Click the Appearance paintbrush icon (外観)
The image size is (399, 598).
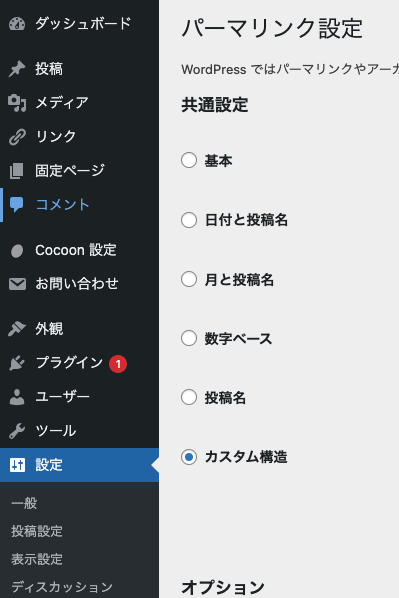[17, 329]
